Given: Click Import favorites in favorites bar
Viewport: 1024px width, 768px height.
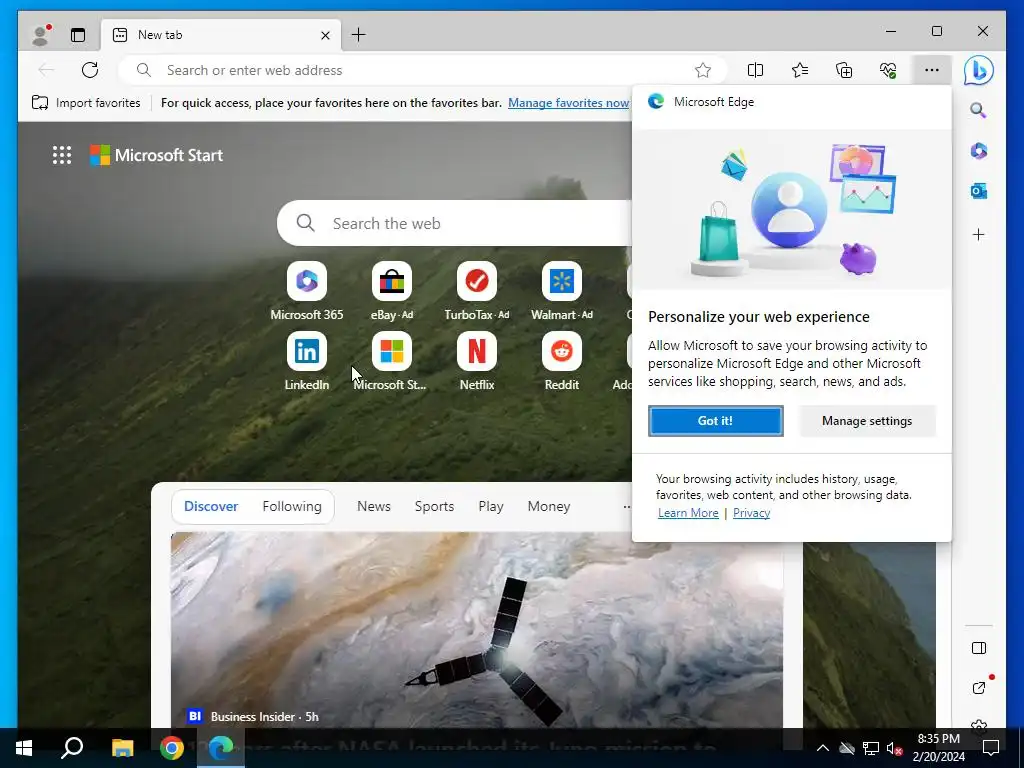Looking at the screenshot, I should (x=86, y=103).
